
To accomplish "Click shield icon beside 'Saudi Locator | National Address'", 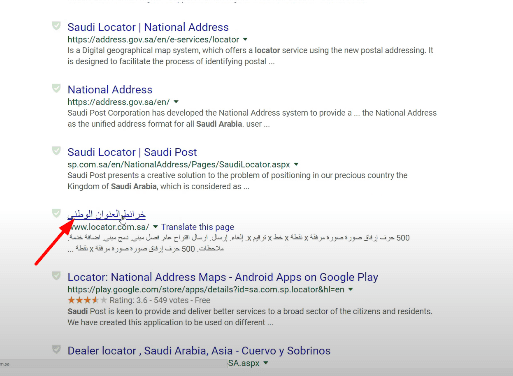I will pyautogui.click(x=56, y=26).
